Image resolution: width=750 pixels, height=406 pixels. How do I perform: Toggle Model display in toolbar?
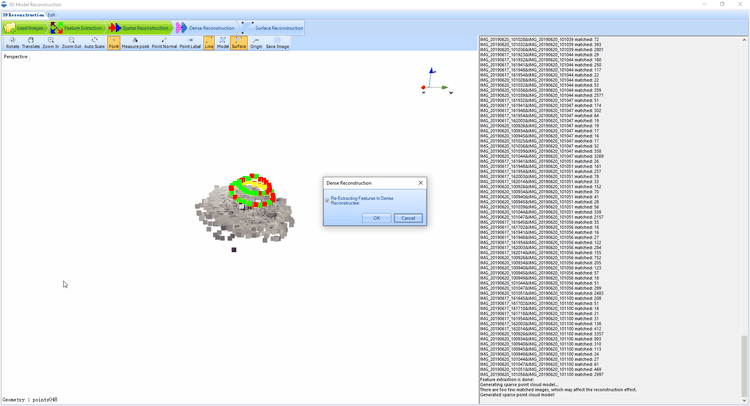[x=223, y=43]
